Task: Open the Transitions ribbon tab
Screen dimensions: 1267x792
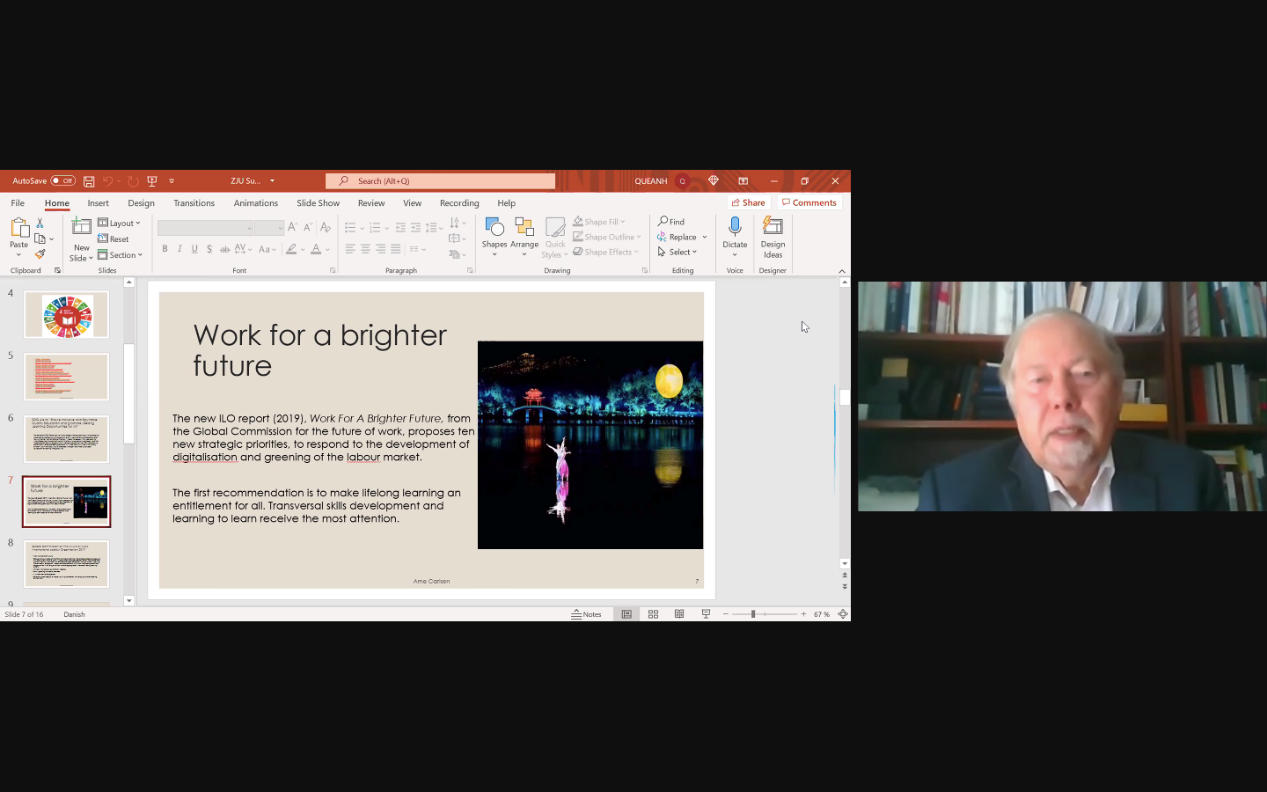Action: 194,203
